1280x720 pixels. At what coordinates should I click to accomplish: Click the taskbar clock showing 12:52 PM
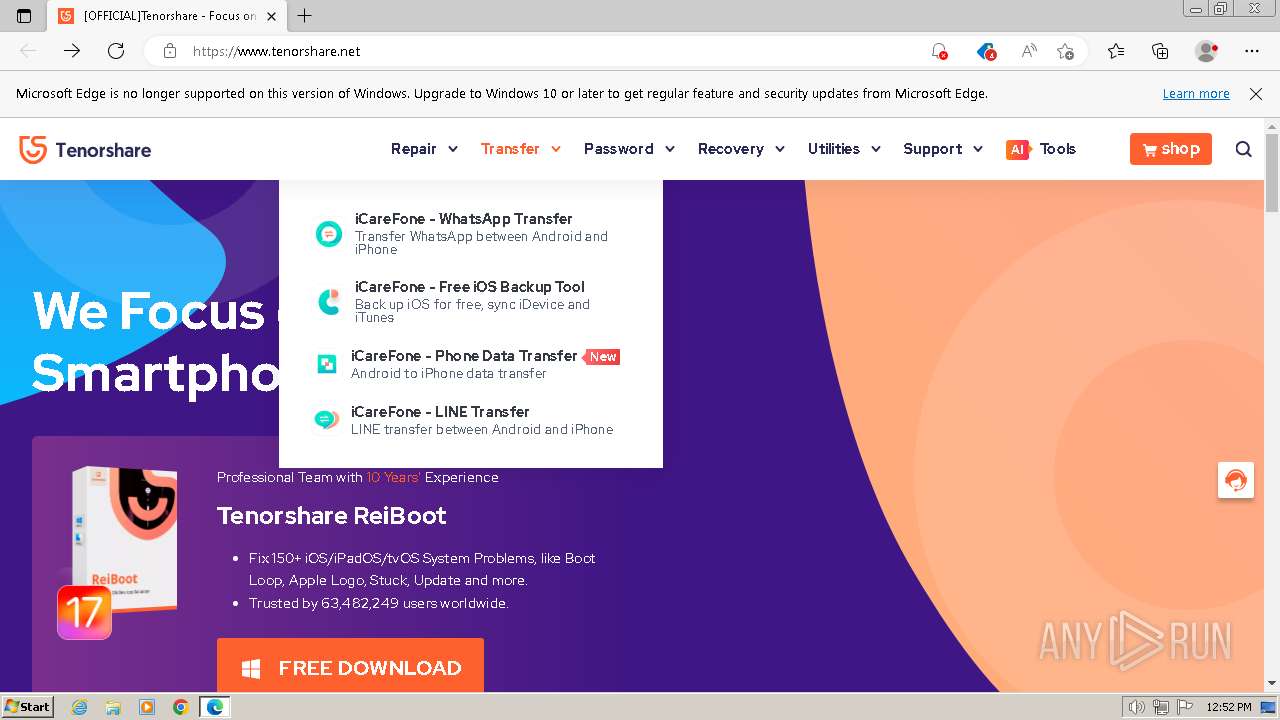pos(1229,707)
